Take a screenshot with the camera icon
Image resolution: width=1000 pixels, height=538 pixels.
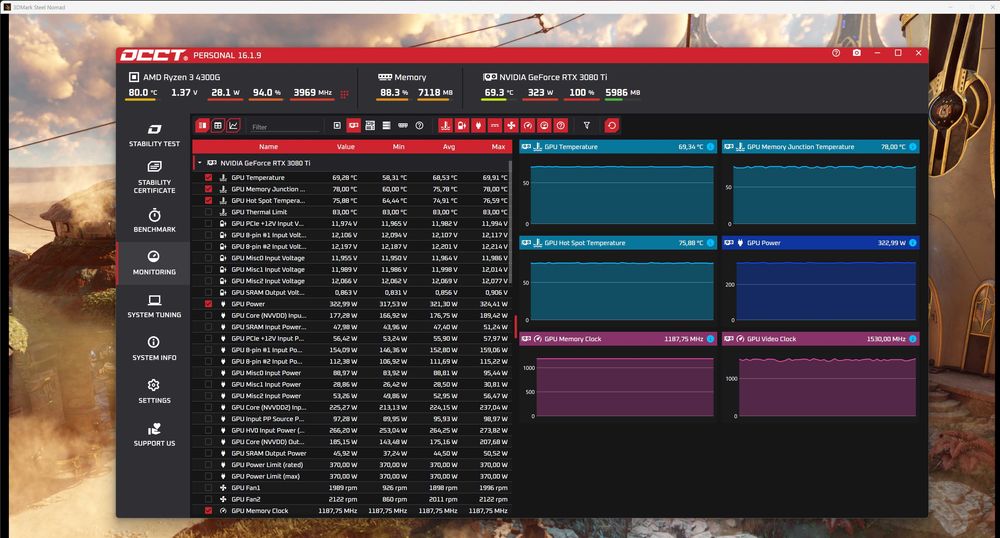(857, 53)
